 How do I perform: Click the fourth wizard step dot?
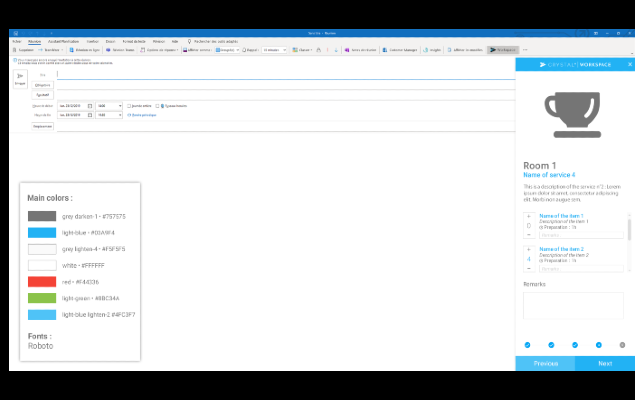[x=599, y=345]
